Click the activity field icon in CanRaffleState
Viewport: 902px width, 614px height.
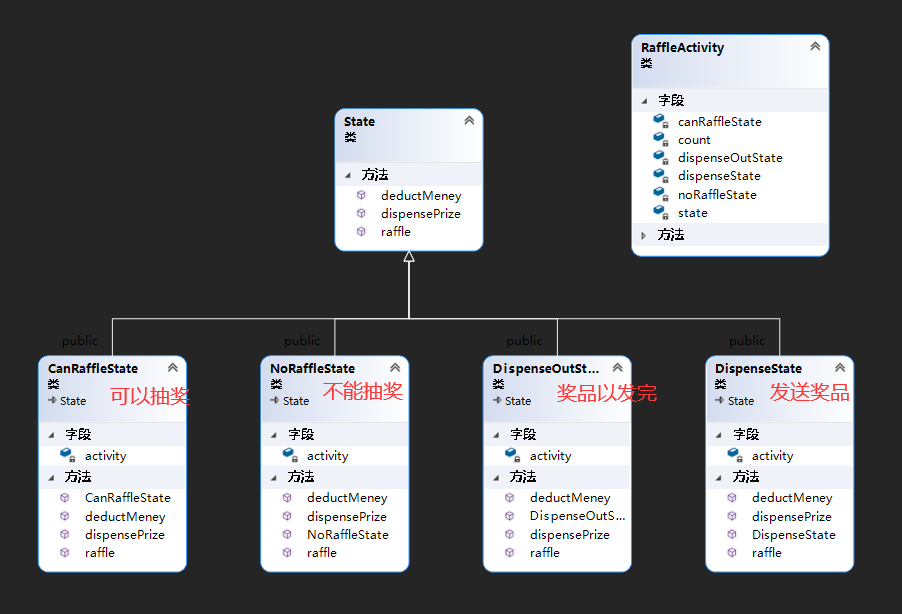[x=67, y=455]
